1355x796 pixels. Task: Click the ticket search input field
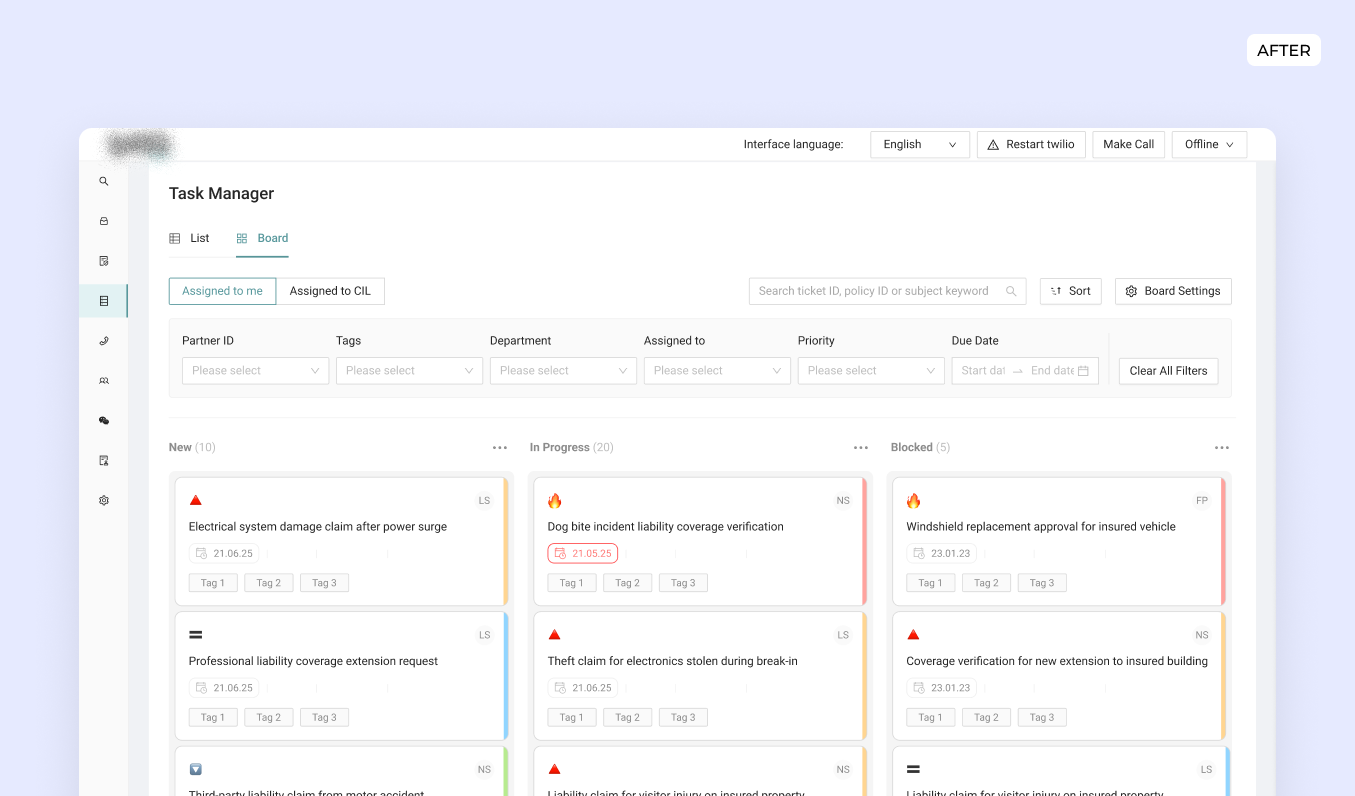(x=888, y=291)
